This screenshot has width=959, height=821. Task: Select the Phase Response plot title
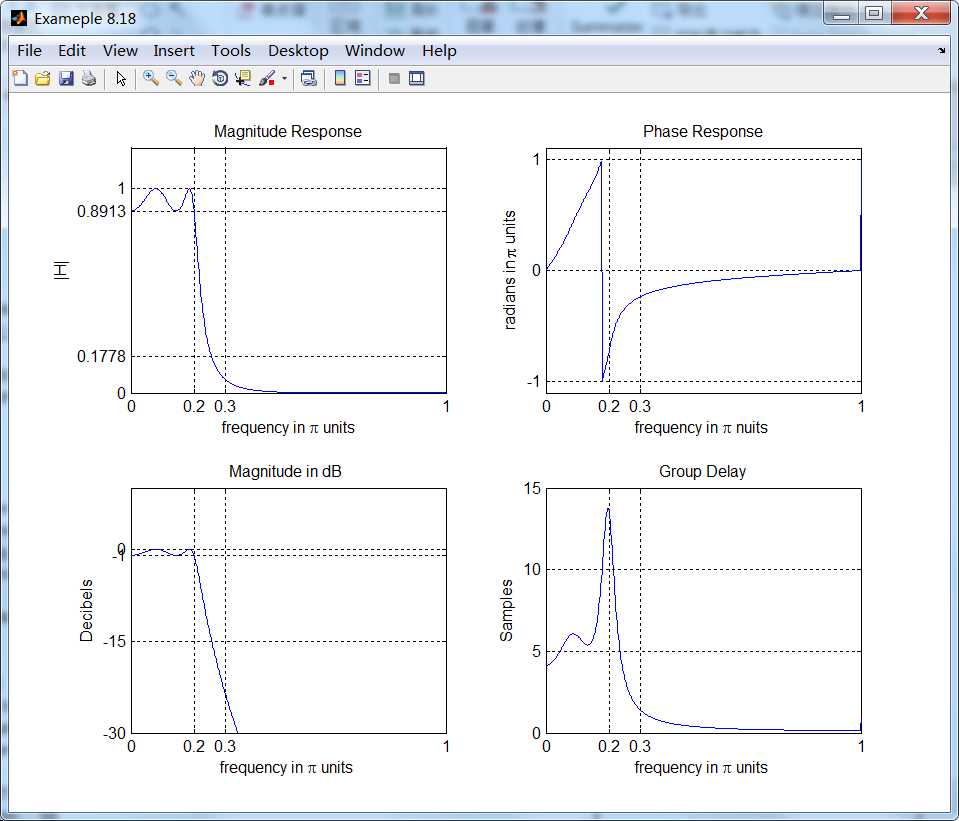pyautogui.click(x=703, y=132)
